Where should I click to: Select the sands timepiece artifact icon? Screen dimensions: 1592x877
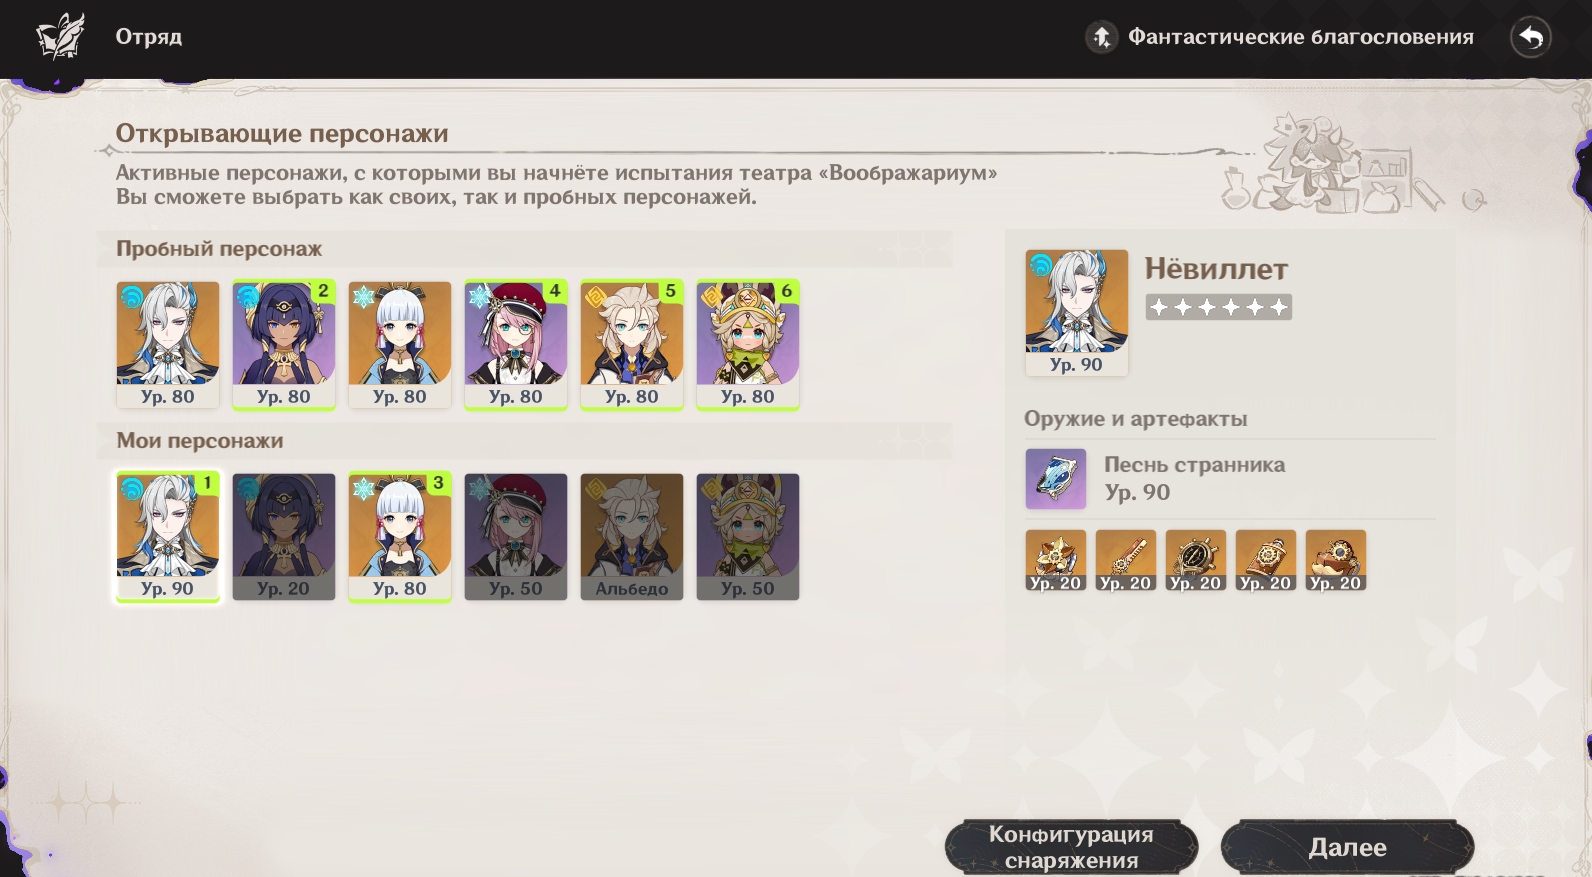[1195, 560]
